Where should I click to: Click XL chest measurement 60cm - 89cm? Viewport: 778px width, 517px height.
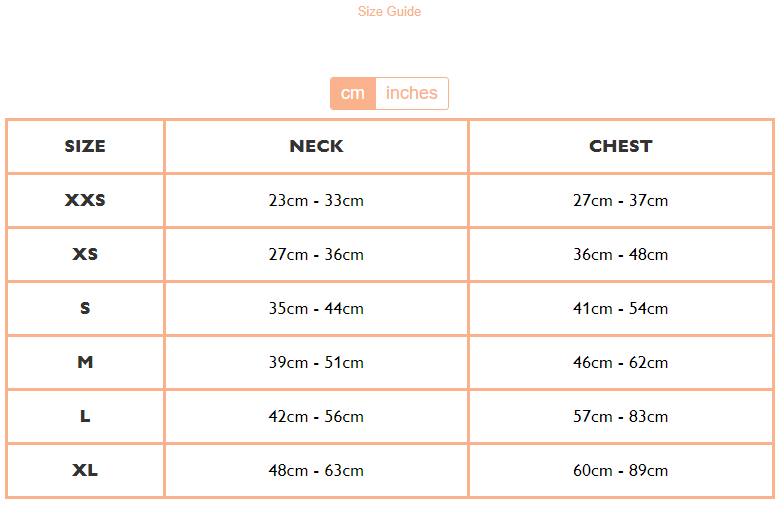(x=620, y=470)
